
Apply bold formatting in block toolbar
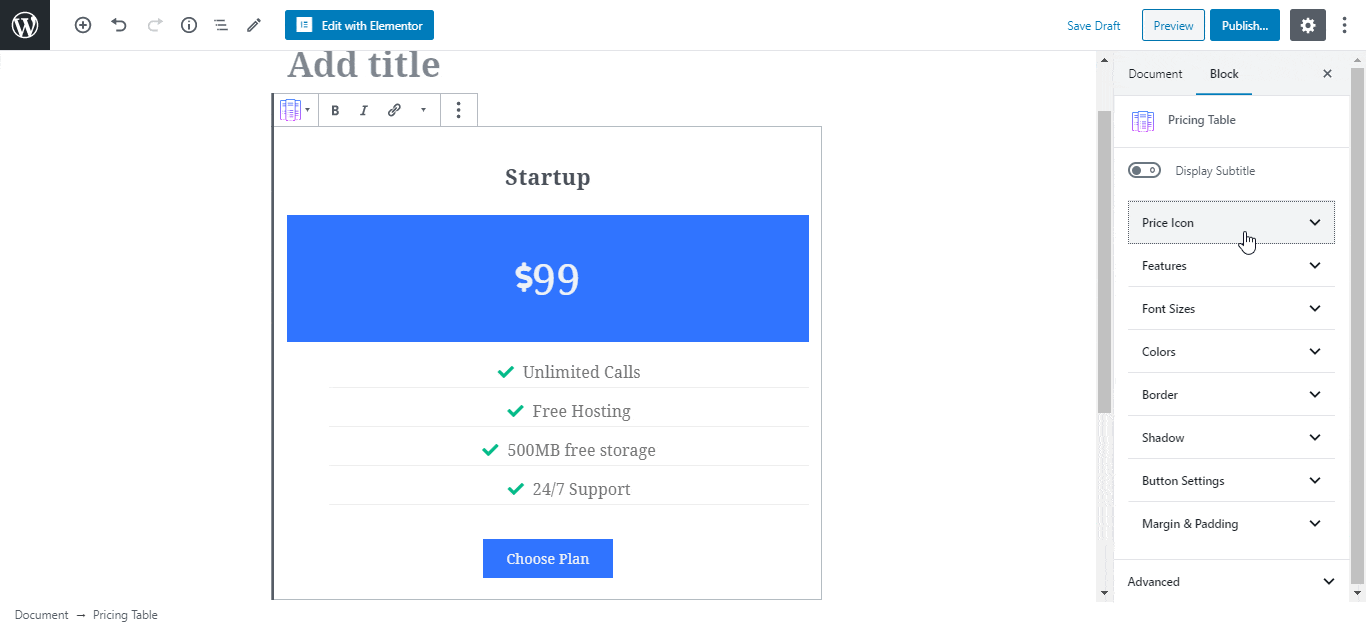335,110
